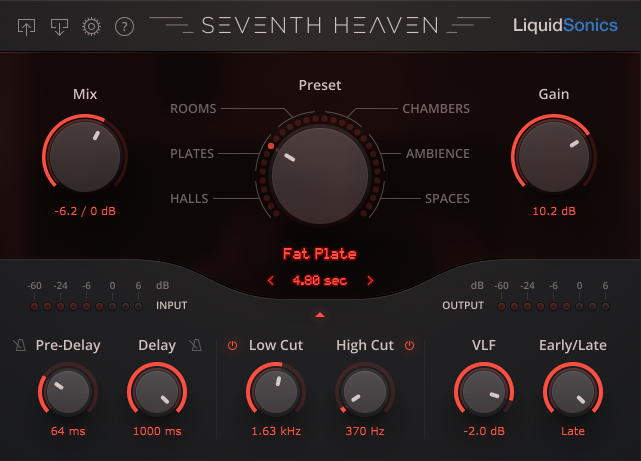Click the 4.80 sec decay time value
The width and height of the screenshot is (641, 461).
coord(320,281)
